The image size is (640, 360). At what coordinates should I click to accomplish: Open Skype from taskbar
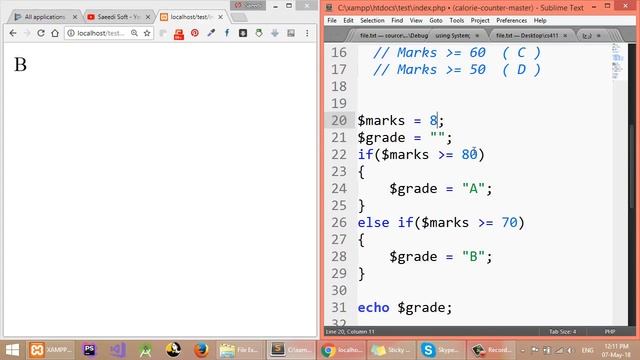[440, 350]
